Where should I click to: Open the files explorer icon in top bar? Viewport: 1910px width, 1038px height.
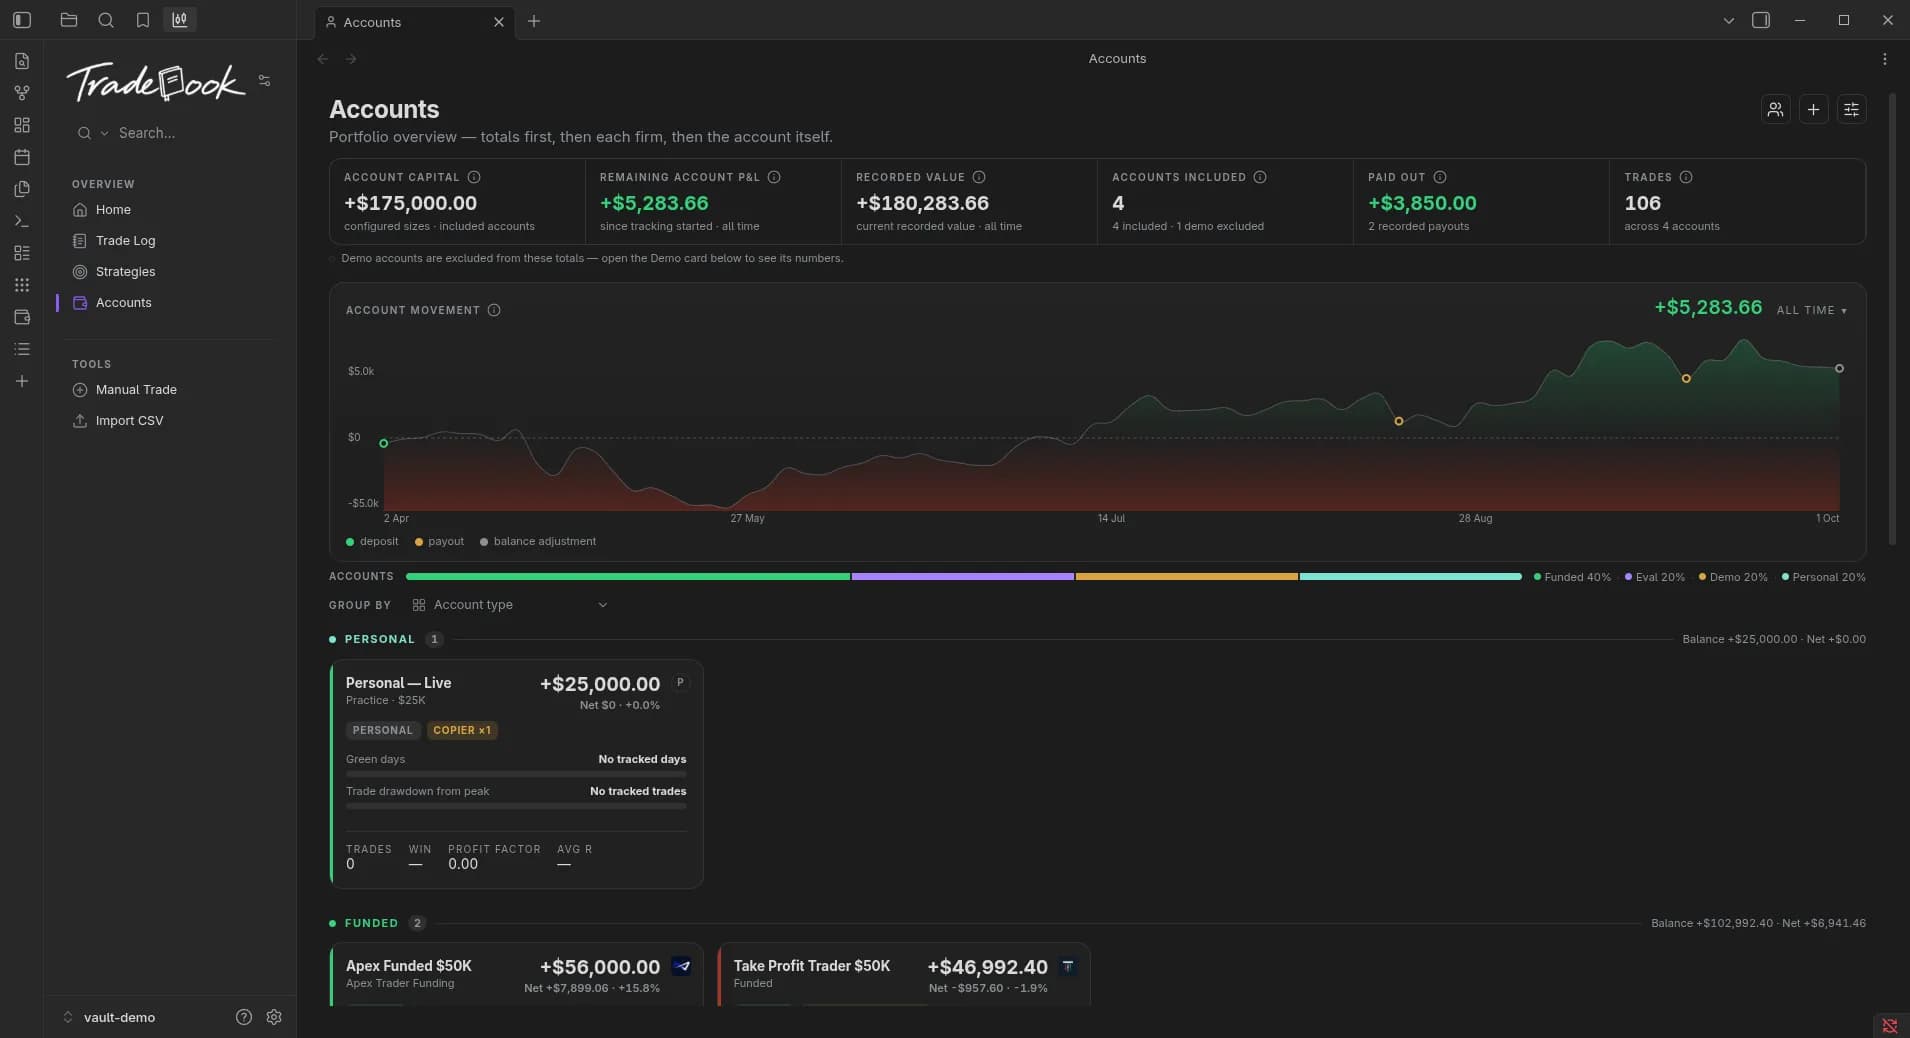pos(69,20)
